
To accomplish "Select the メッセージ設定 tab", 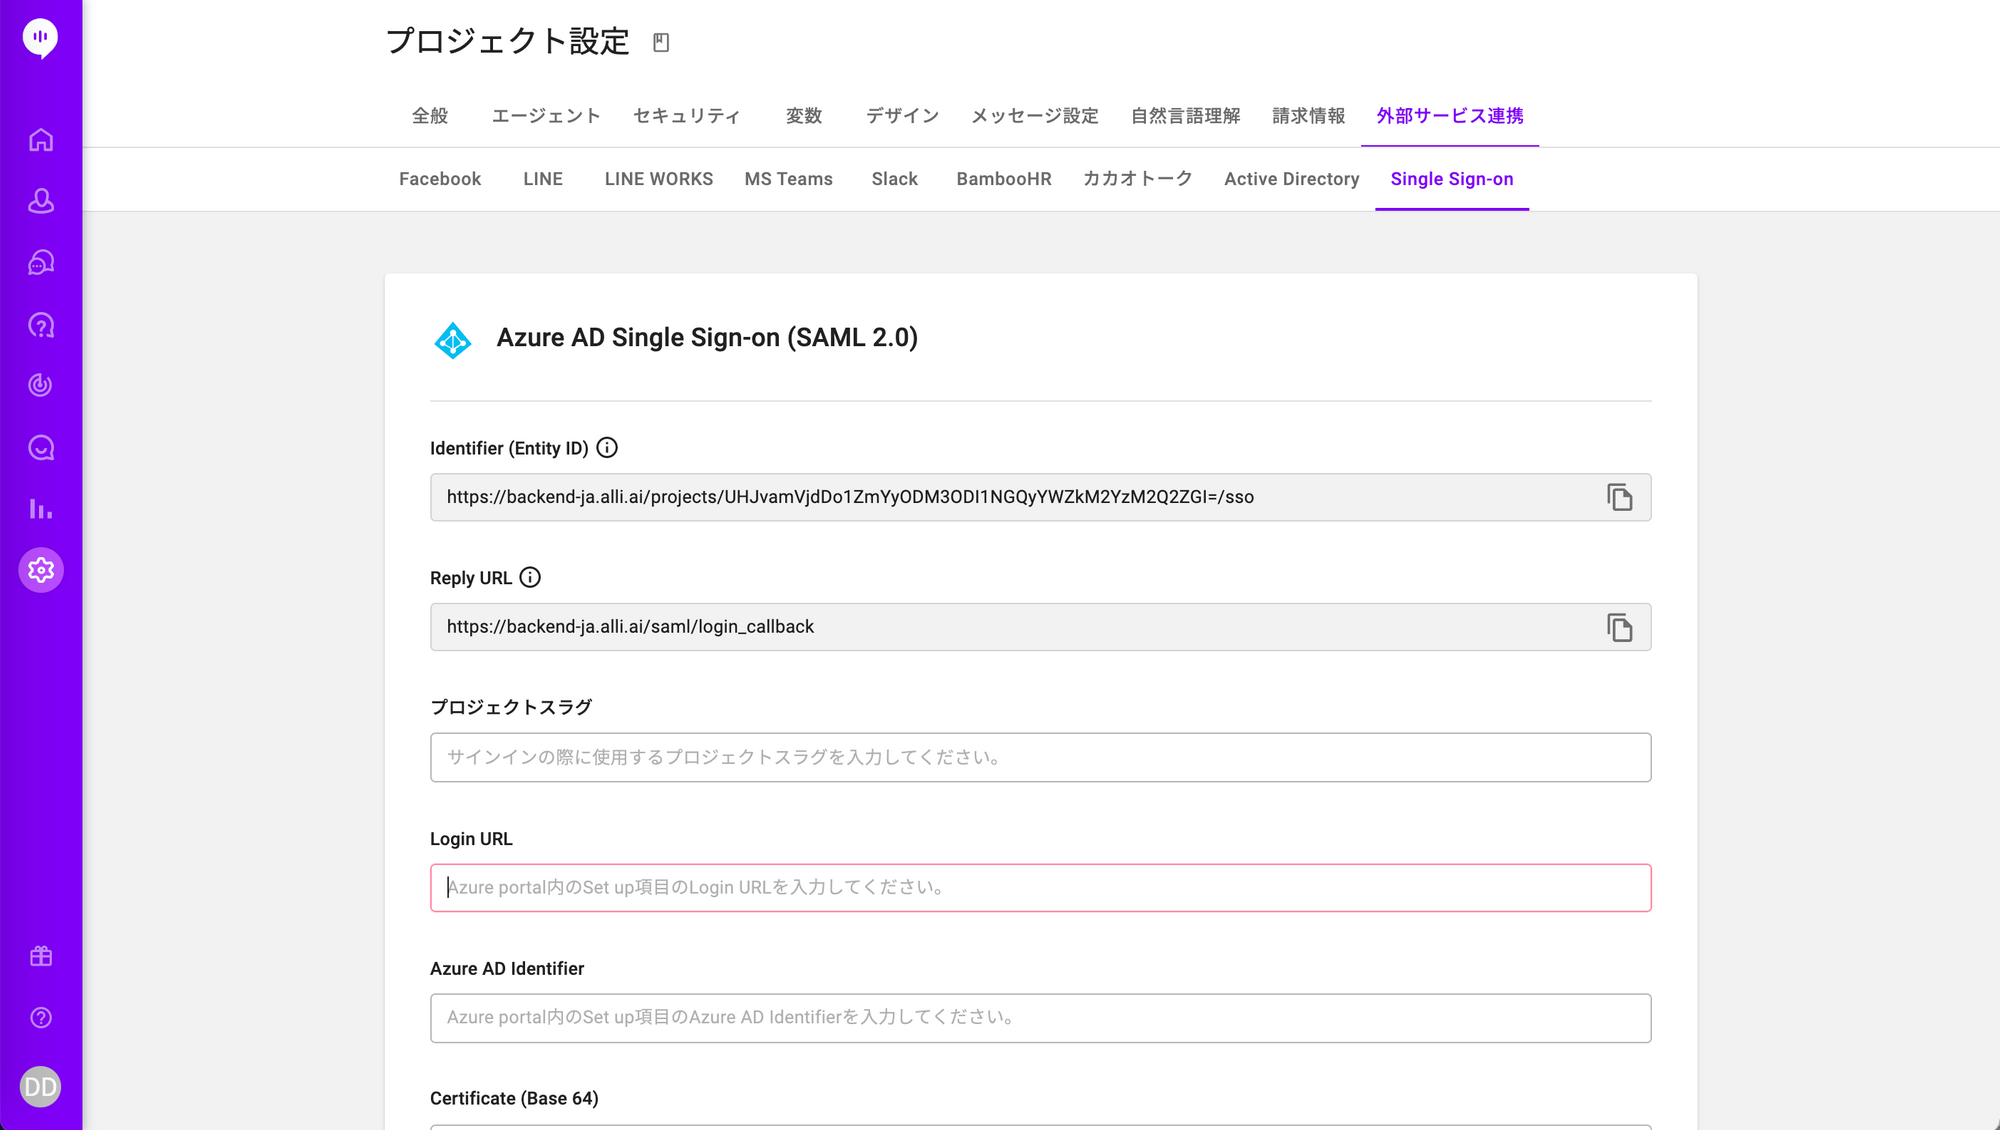I will click(1035, 116).
